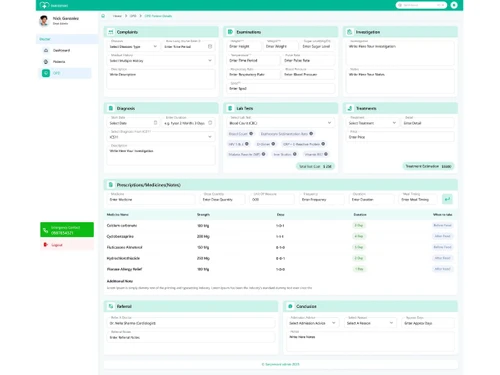The height and width of the screenshot is (375, 500).
Task: Click the OPD breadcrumb link
Action: [133, 16]
